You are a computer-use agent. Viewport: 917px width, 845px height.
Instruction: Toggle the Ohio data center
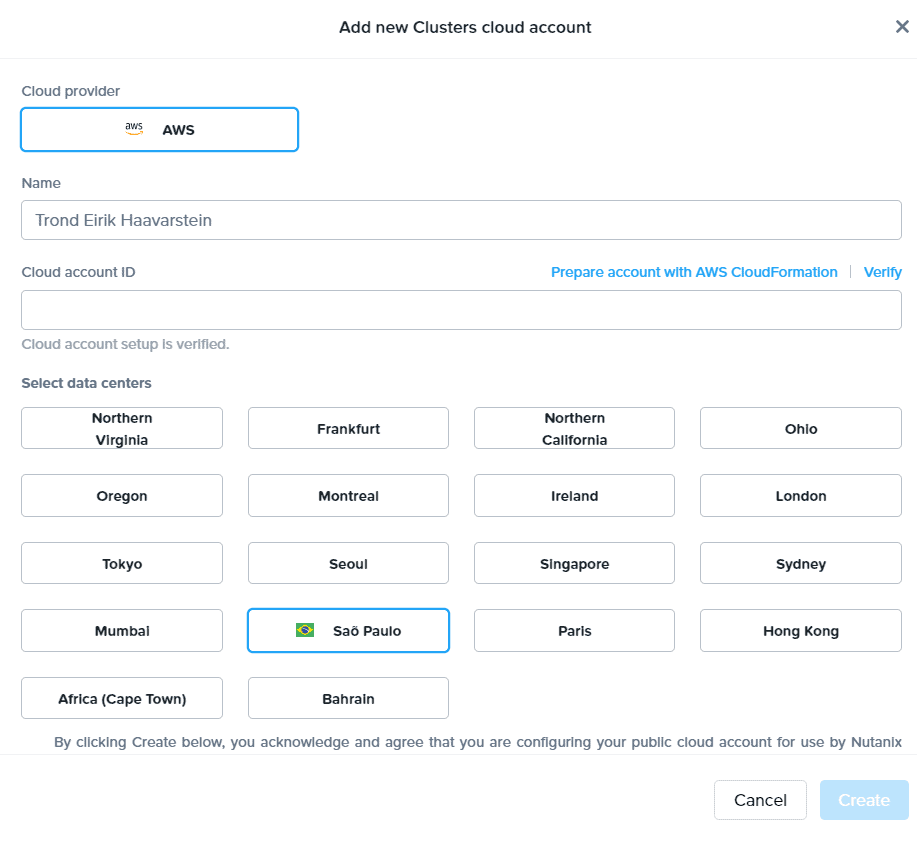point(801,428)
